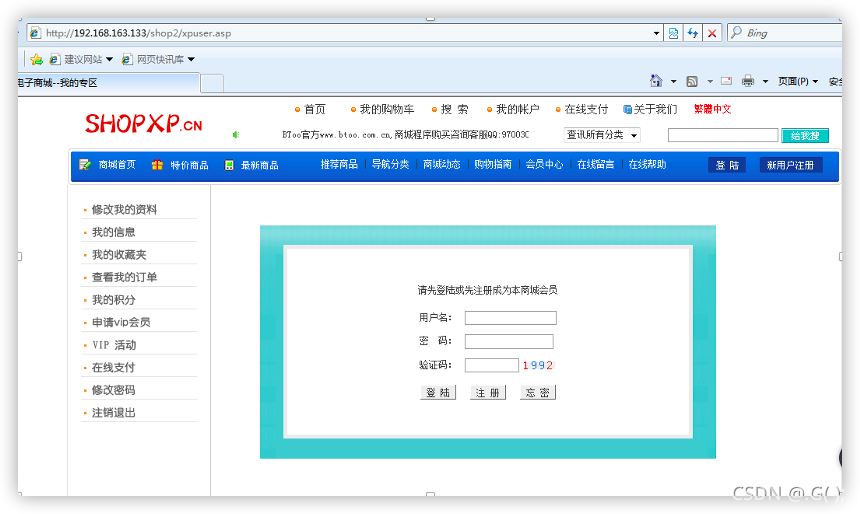
Task: Click the Bing search magnifier icon
Action: tap(737, 32)
